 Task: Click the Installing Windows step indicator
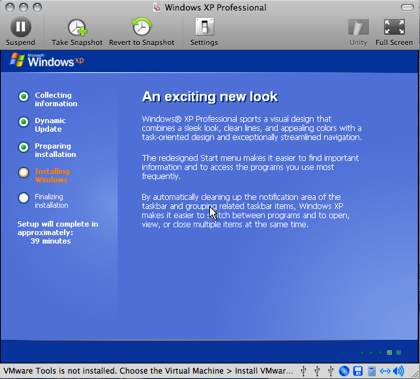(23, 172)
